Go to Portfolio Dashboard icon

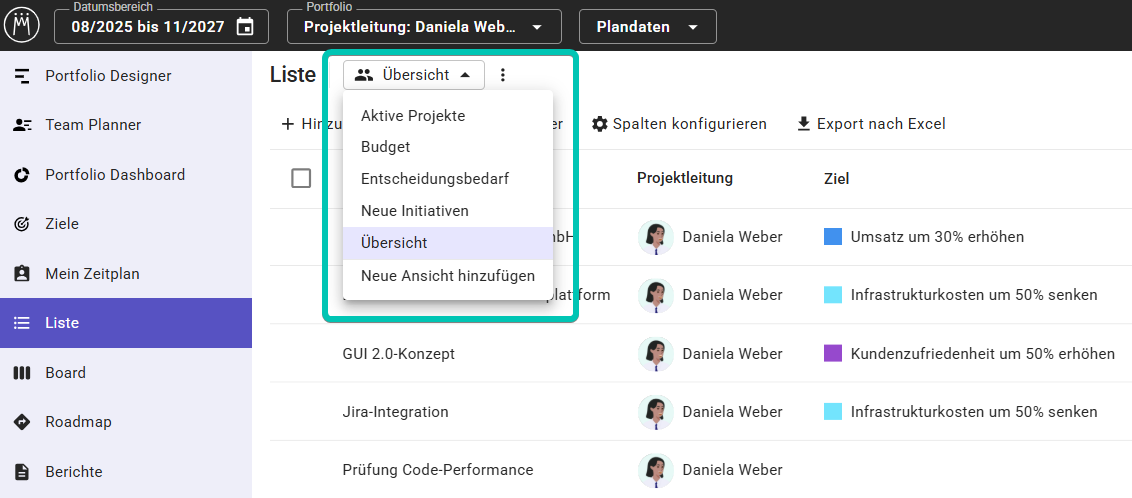click(22, 175)
